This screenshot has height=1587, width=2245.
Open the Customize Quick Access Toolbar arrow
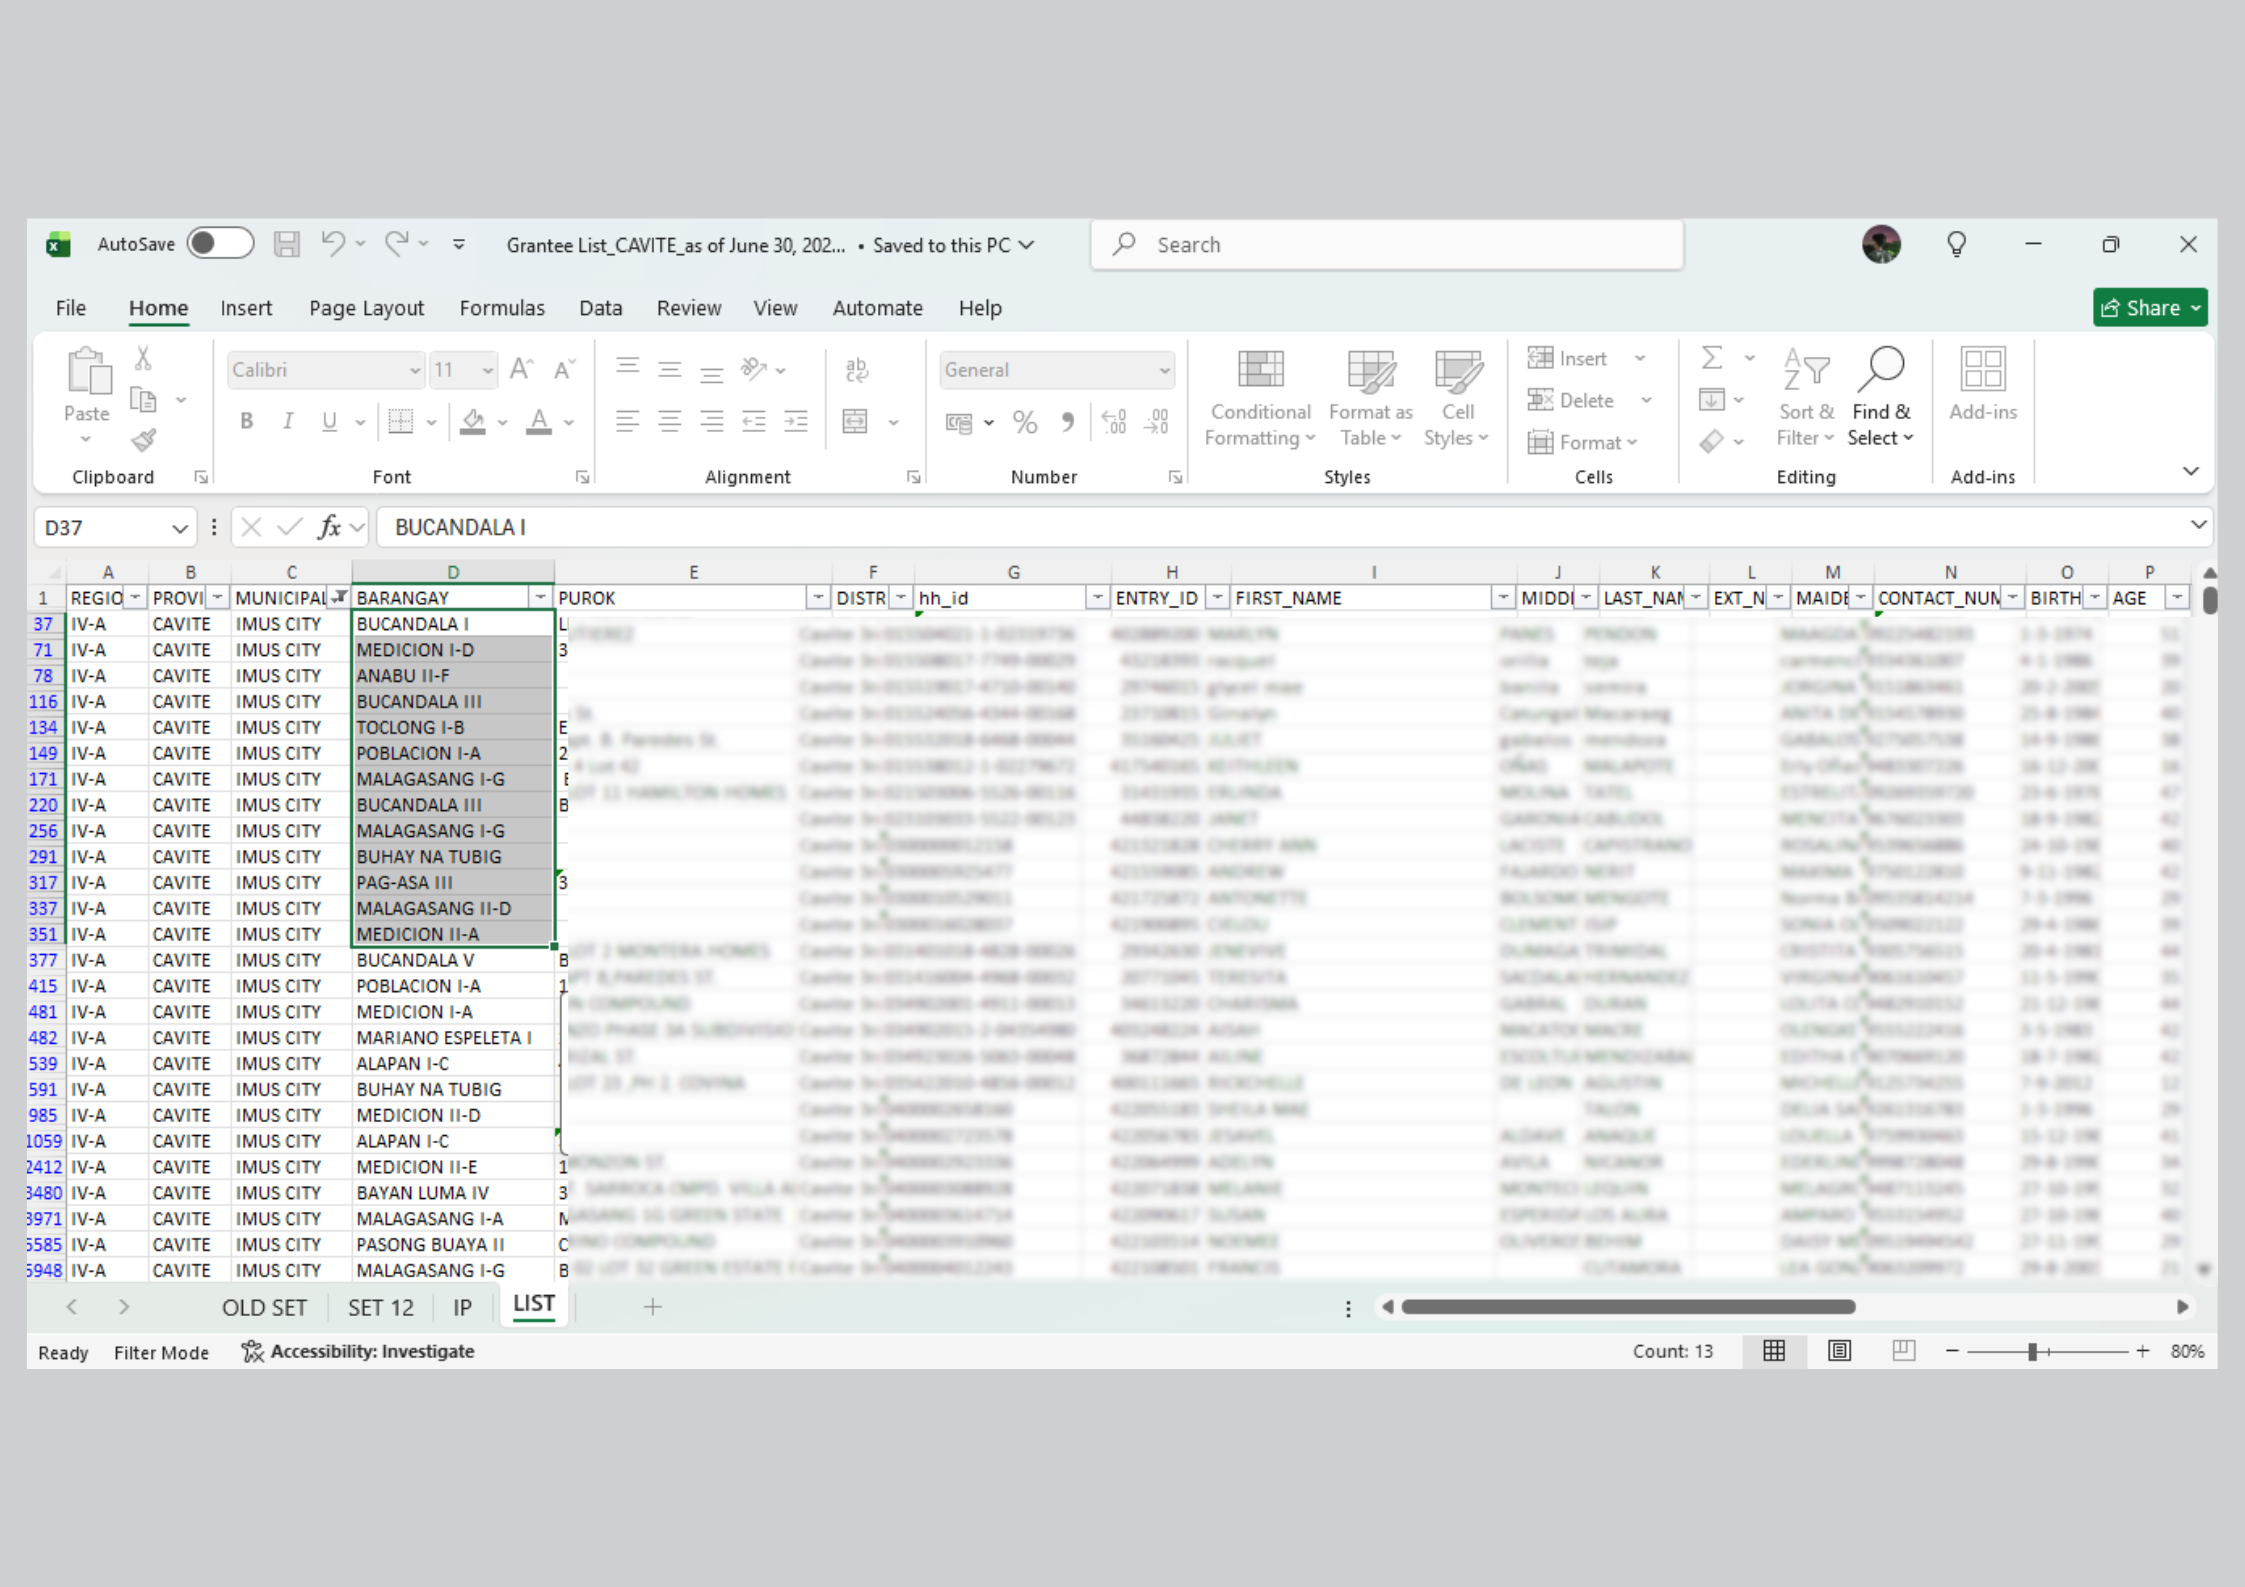pos(459,244)
